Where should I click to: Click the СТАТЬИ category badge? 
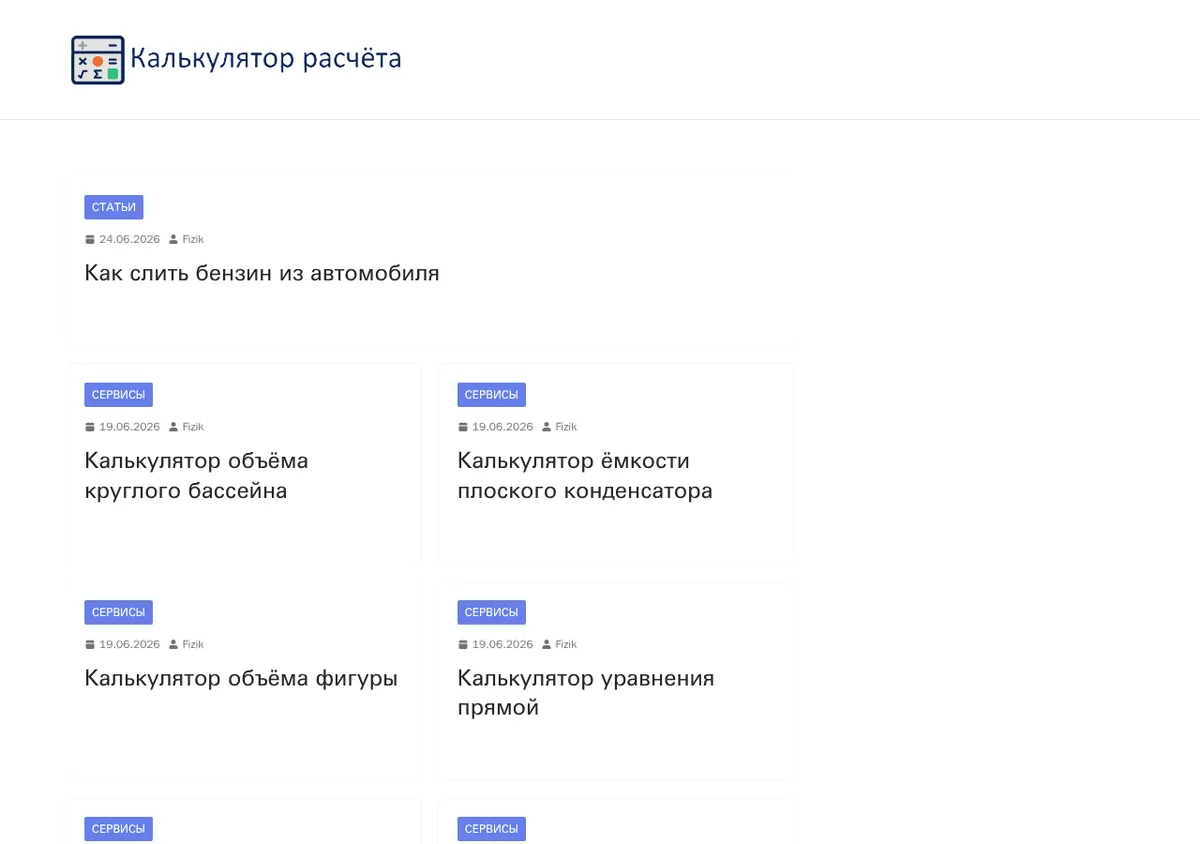pos(114,207)
